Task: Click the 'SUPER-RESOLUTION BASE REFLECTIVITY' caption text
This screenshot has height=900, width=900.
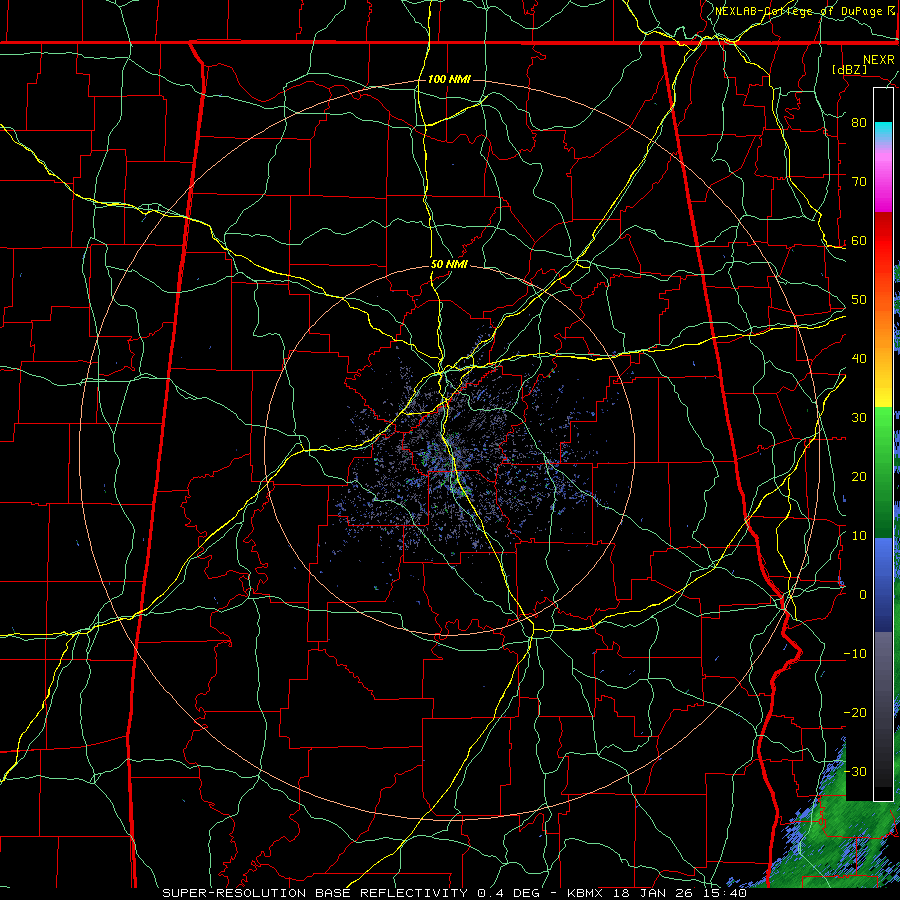Action: pos(315,893)
